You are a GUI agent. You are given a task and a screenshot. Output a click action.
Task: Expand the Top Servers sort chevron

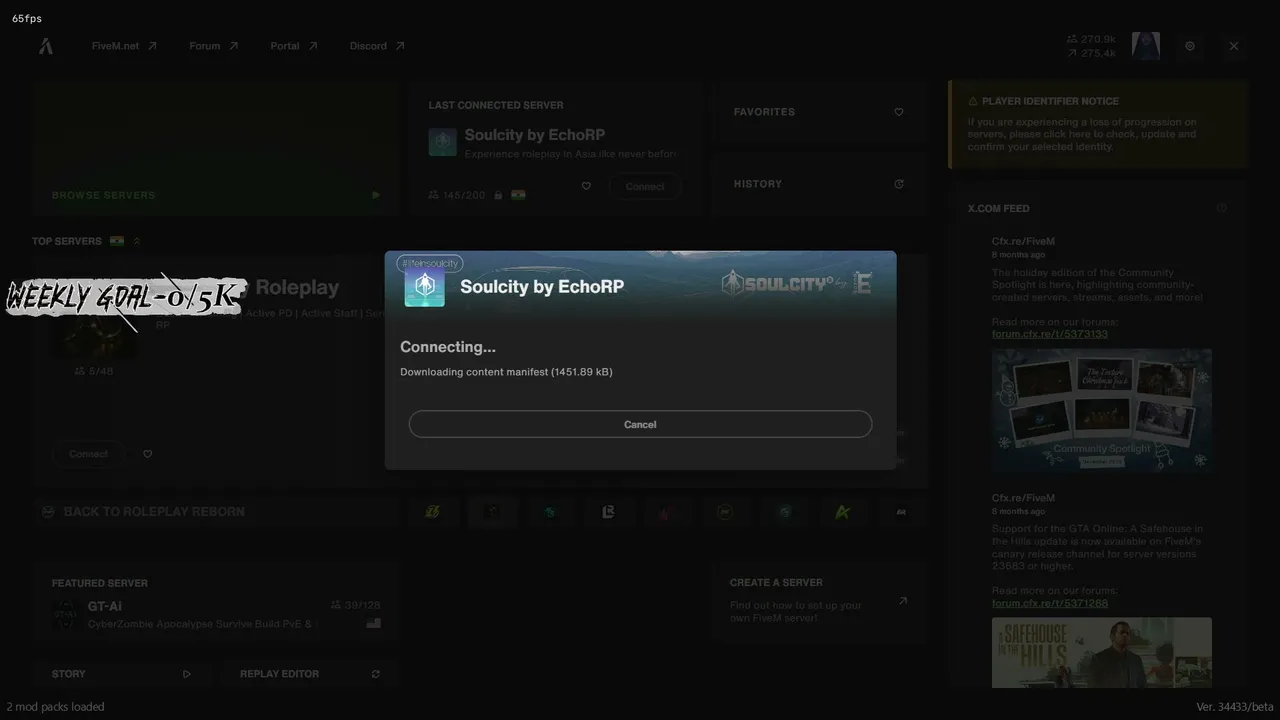(137, 241)
